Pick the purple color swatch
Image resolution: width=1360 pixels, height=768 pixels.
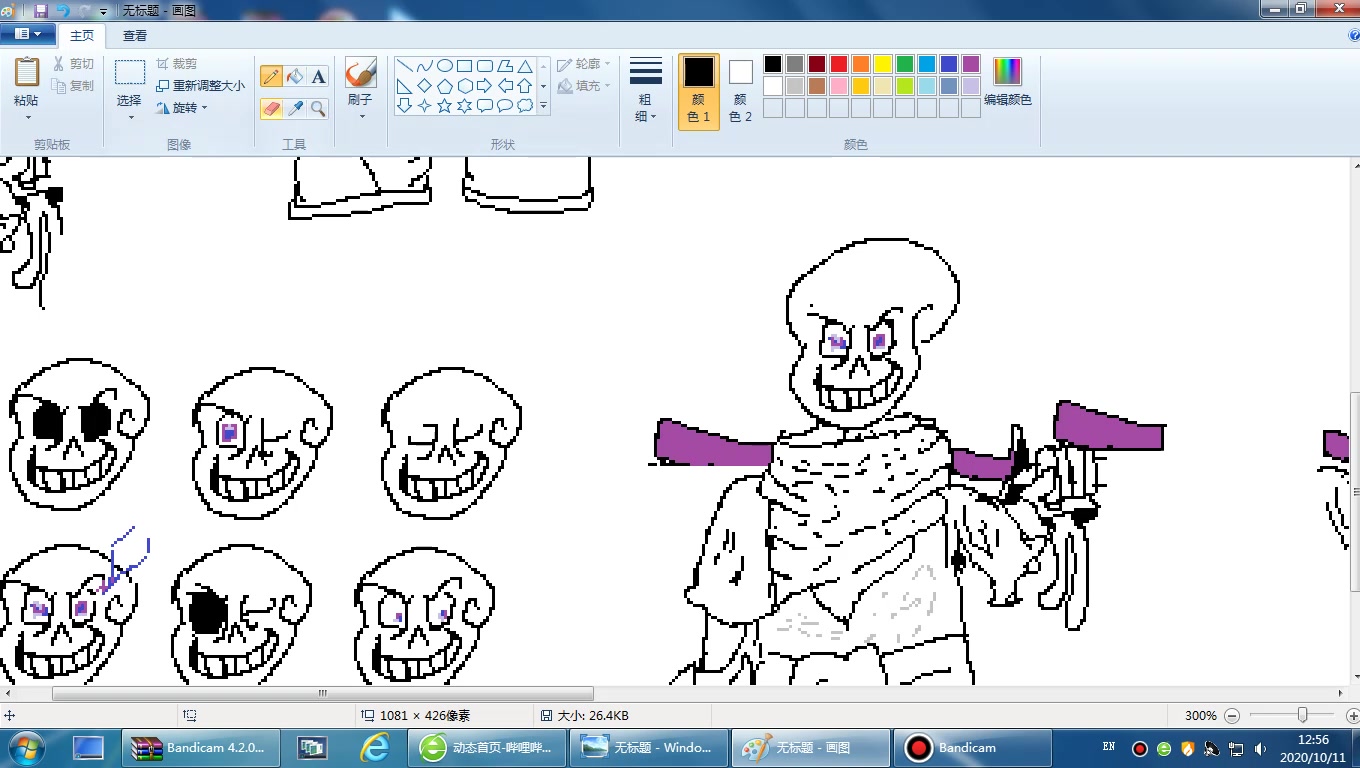[971, 64]
